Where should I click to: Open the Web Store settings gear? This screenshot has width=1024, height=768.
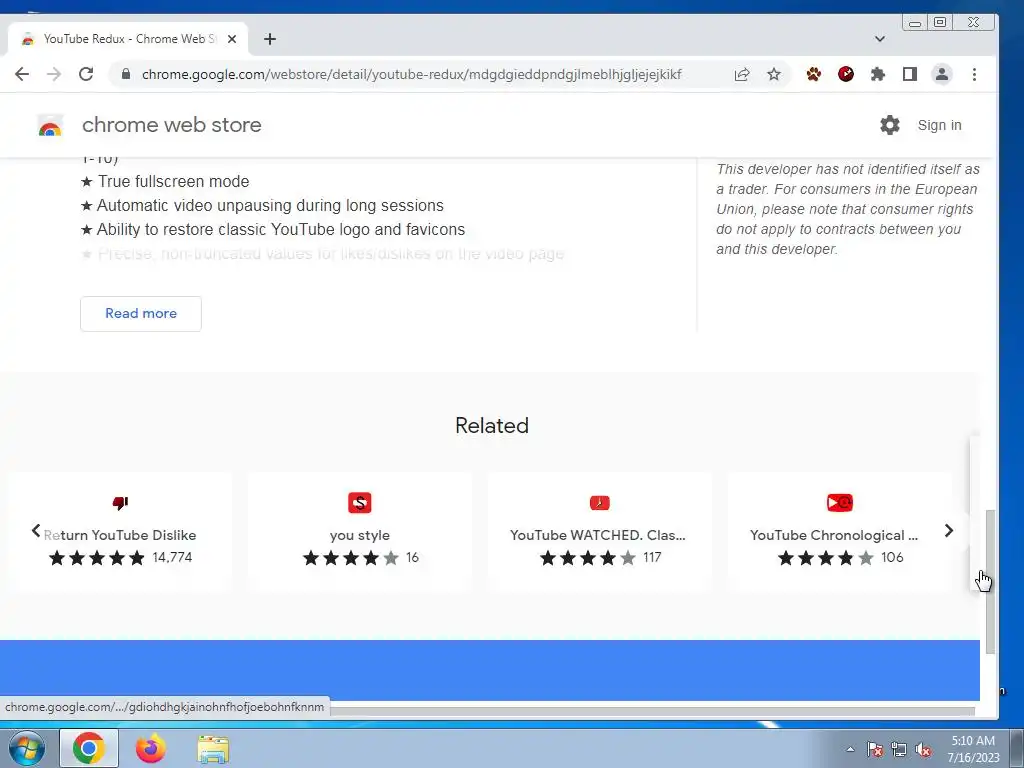889,125
